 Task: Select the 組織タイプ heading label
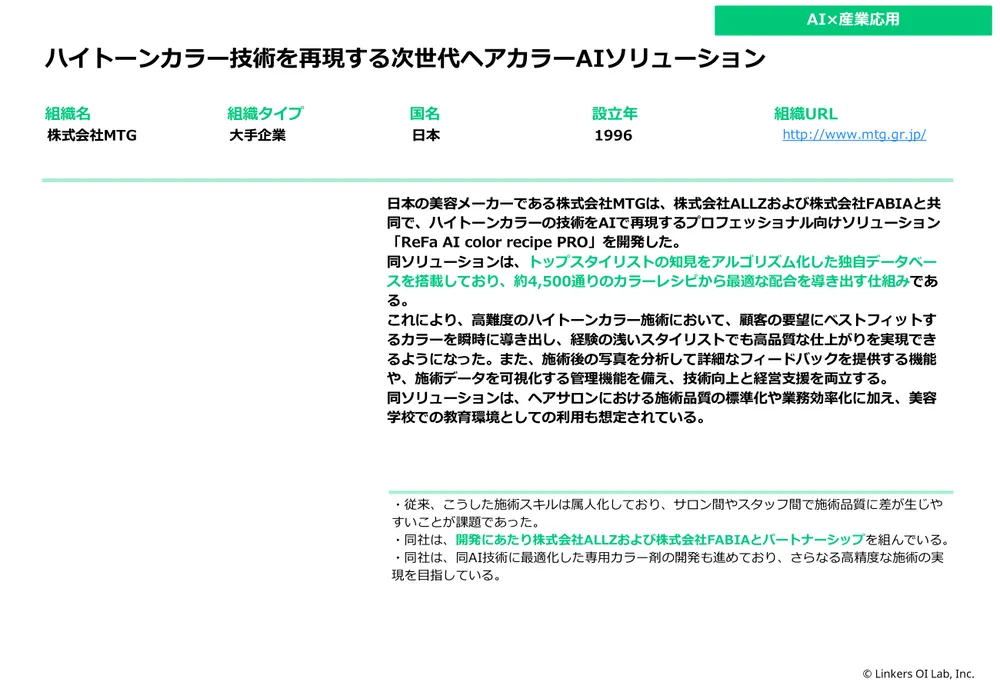(264, 114)
